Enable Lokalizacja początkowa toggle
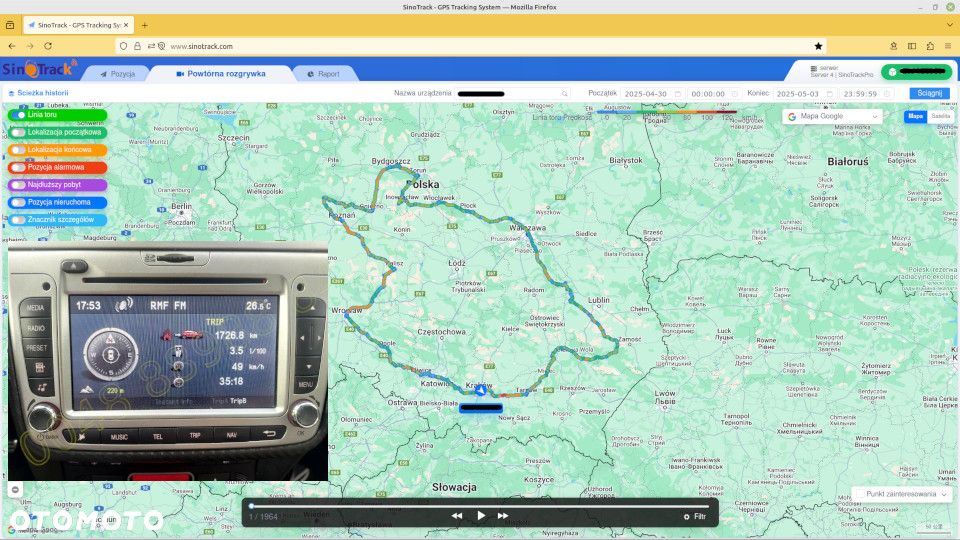Image resolution: width=960 pixels, height=540 pixels. pyautogui.click(x=18, y=132)
